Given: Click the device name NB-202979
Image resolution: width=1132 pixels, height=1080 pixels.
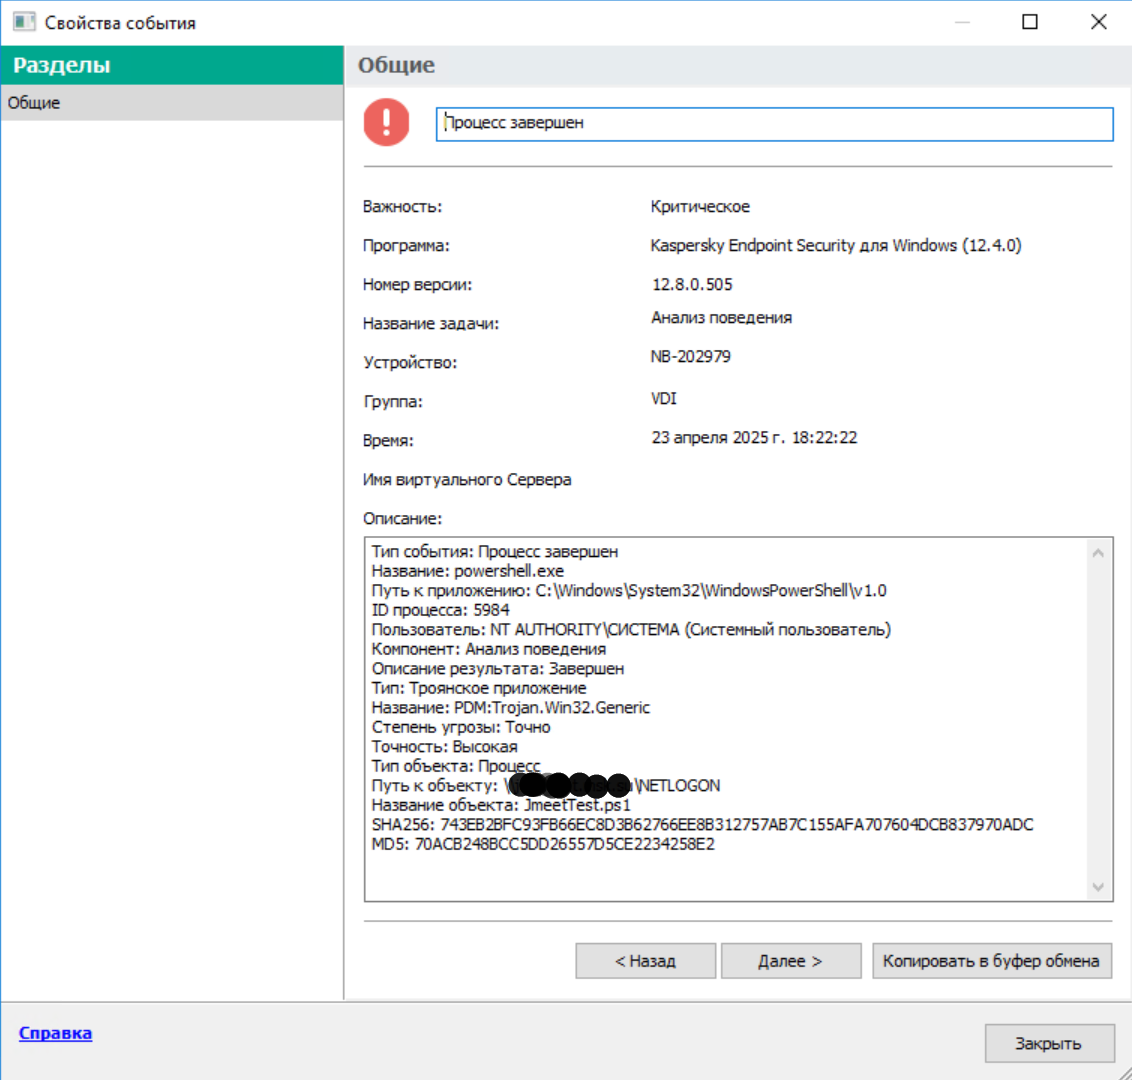Looking at the screenshot, I should tap(690, 357).
